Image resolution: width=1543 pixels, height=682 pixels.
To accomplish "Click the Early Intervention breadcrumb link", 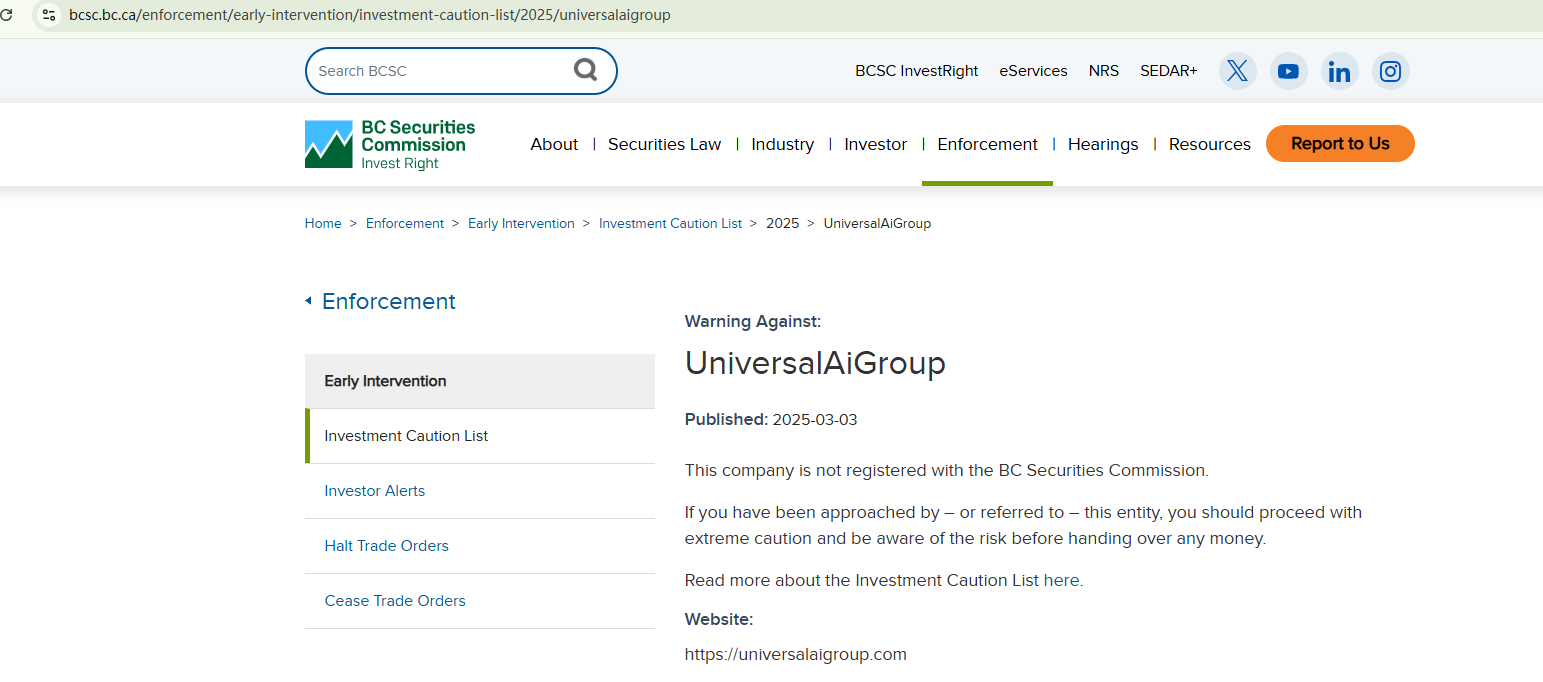I will (521, 223).
